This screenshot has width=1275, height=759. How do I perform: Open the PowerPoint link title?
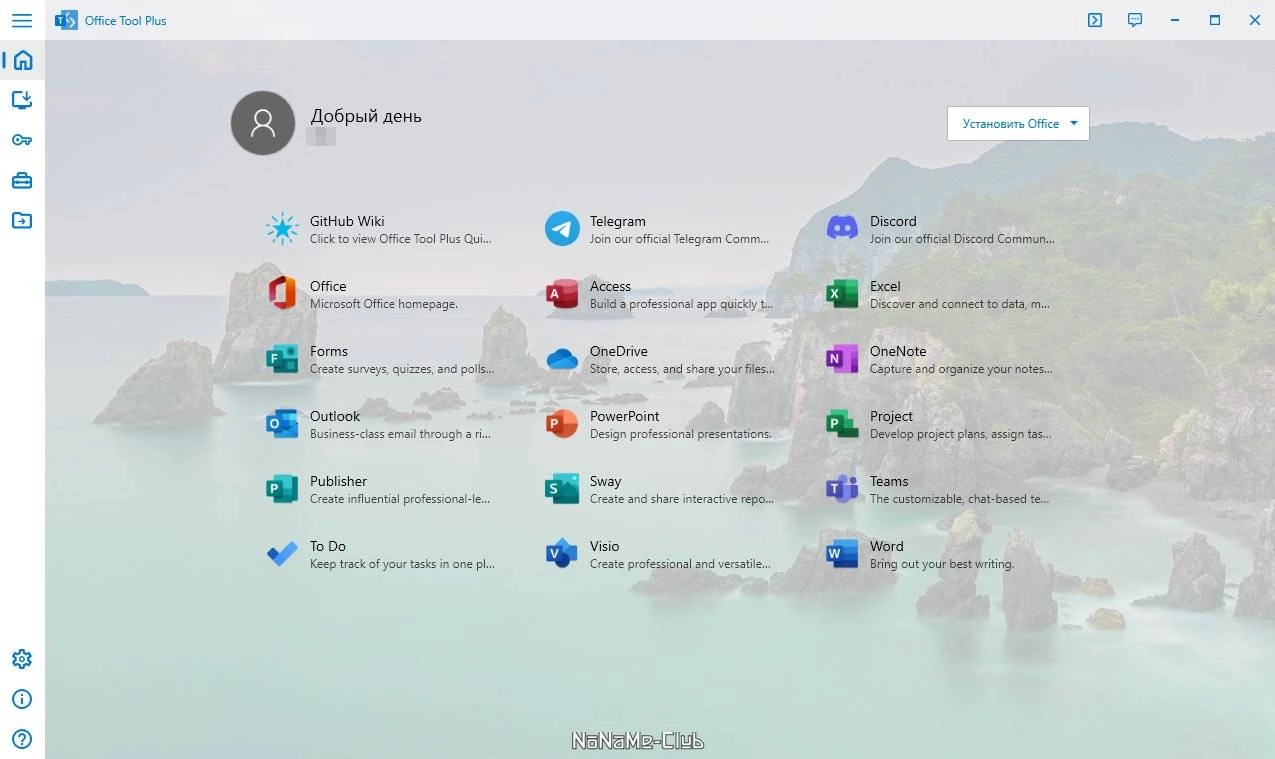pos(625,416)
